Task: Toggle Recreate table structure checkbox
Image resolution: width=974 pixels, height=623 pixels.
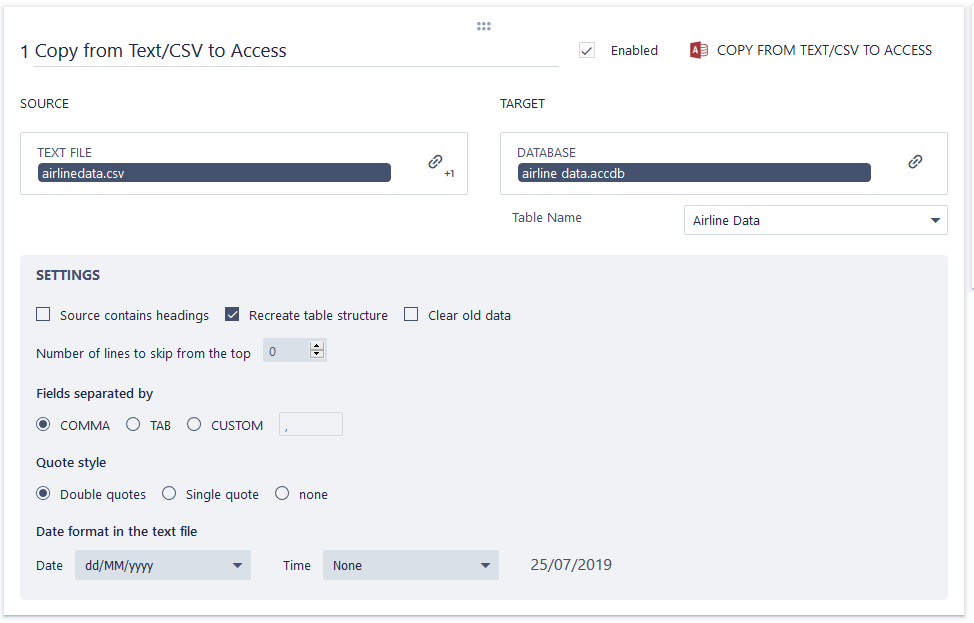Action: 232,315
